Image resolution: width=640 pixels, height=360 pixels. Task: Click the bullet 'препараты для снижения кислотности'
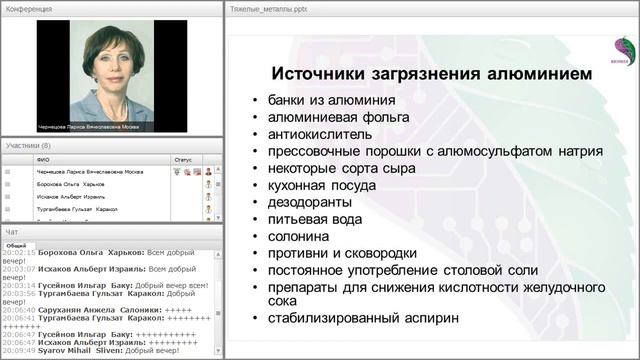[x=437, y=294]
